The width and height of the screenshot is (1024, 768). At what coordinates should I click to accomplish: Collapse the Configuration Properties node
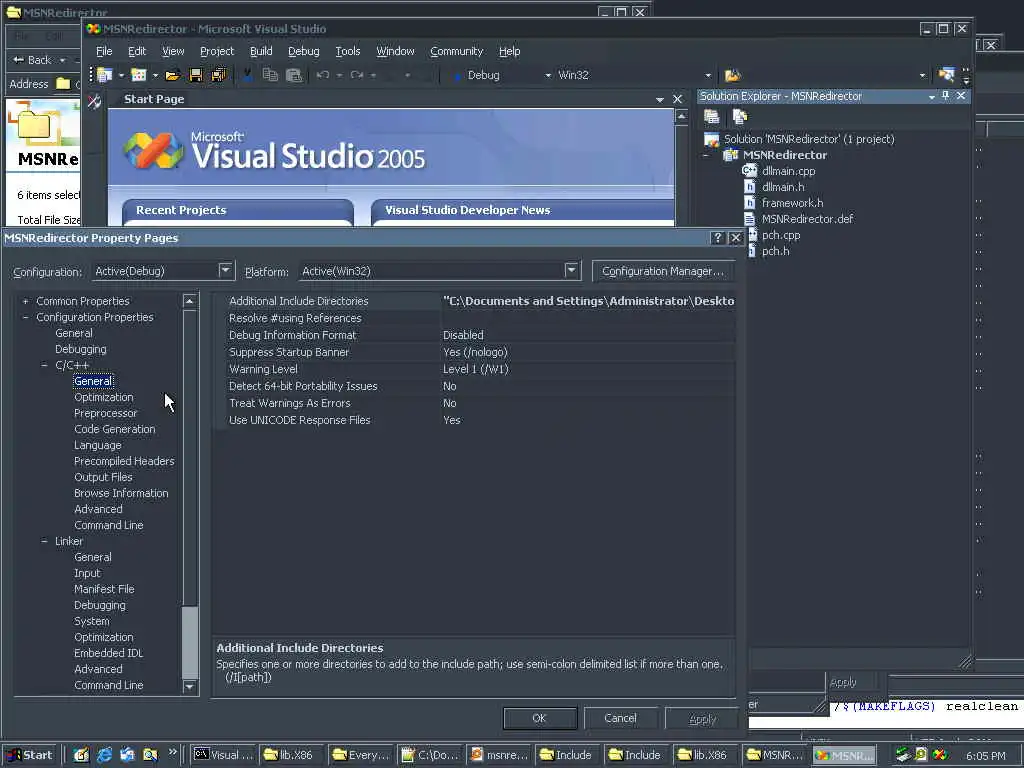pos(25,317)
